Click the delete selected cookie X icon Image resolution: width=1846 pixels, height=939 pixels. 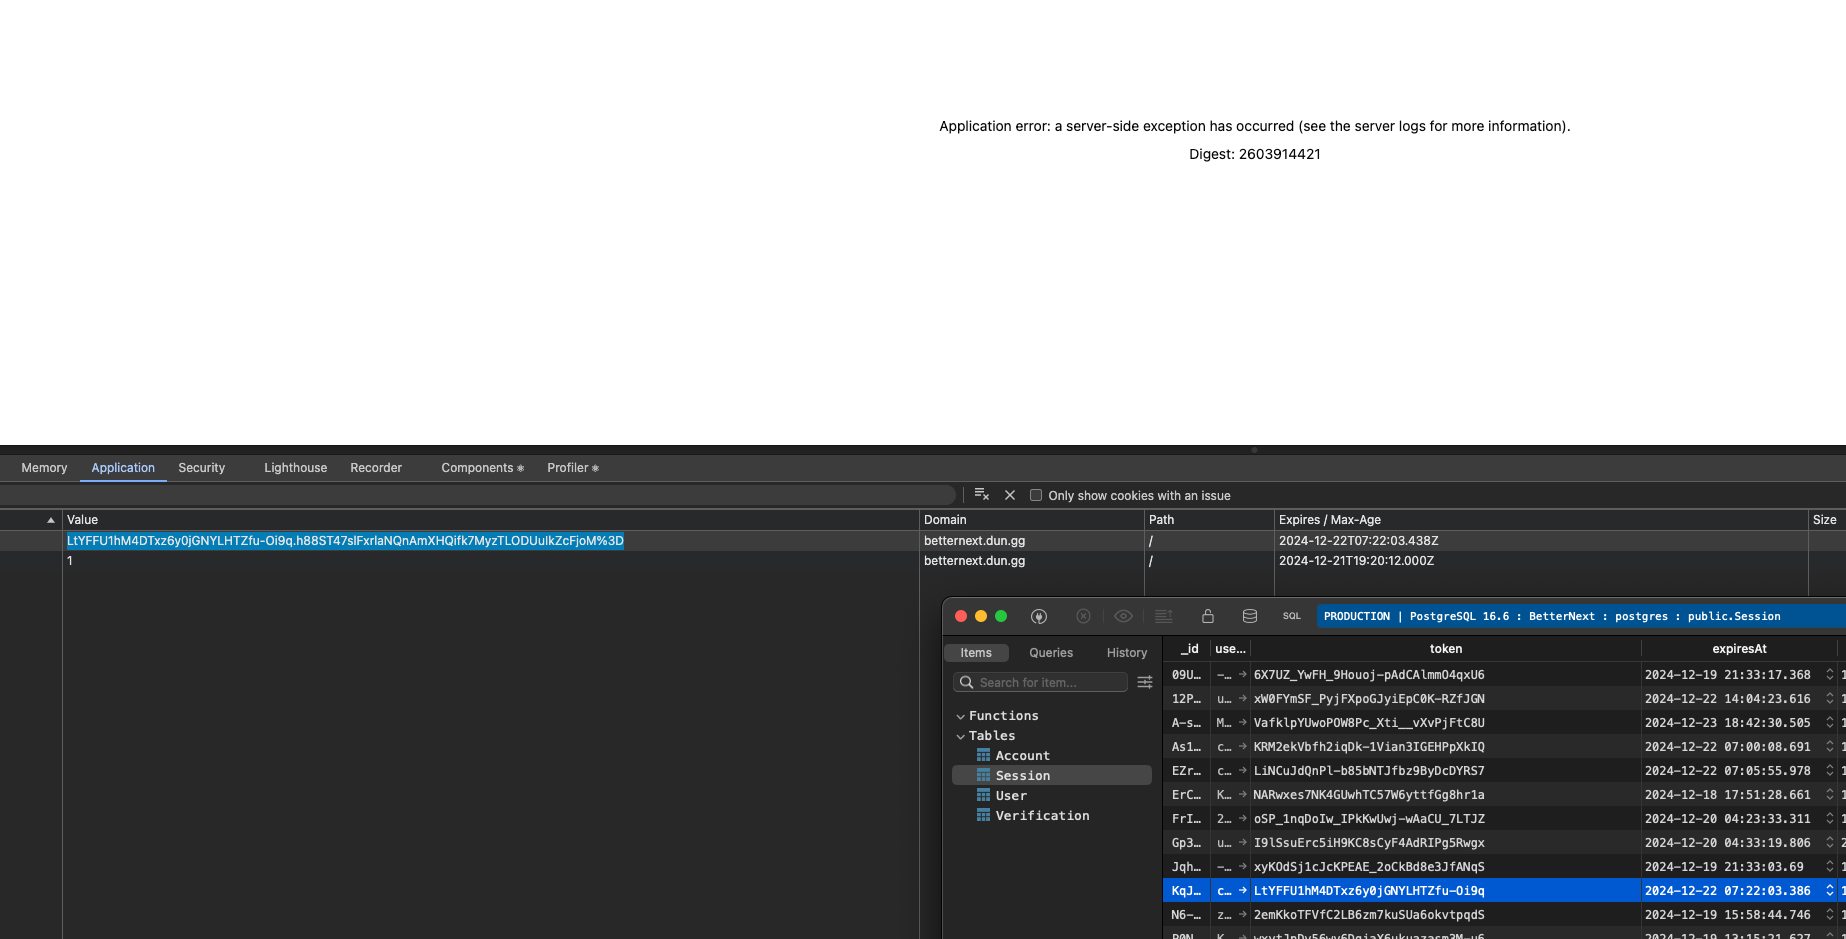(1010, 495)
